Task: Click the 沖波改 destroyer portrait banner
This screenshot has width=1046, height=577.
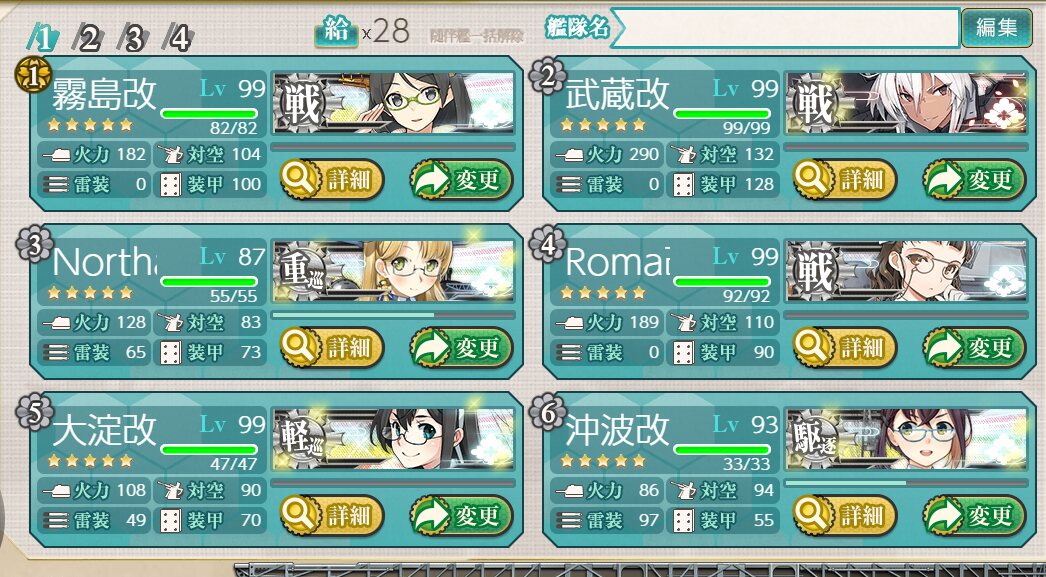Action: click(907, 439)
